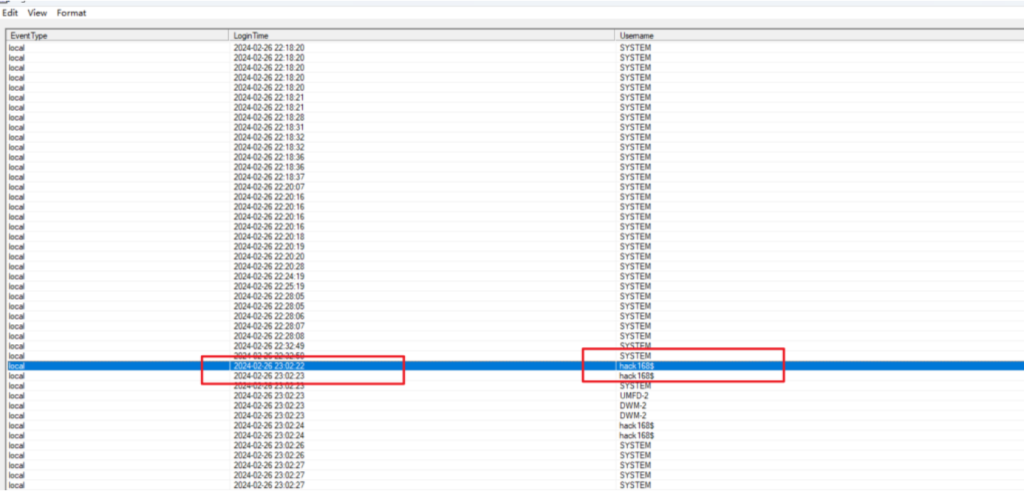Open the Format menu
The image size is (1024, 491).
(71, 13)
